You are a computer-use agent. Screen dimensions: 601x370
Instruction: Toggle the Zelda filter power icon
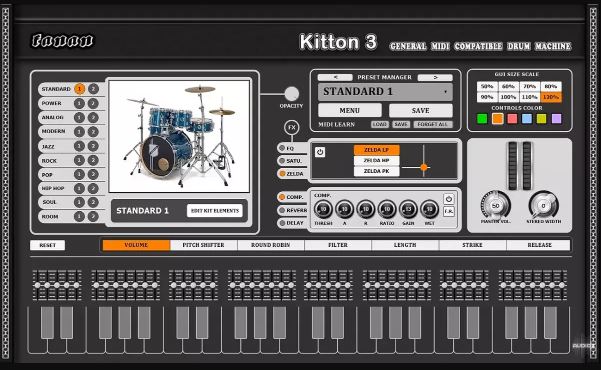[320, 152]
